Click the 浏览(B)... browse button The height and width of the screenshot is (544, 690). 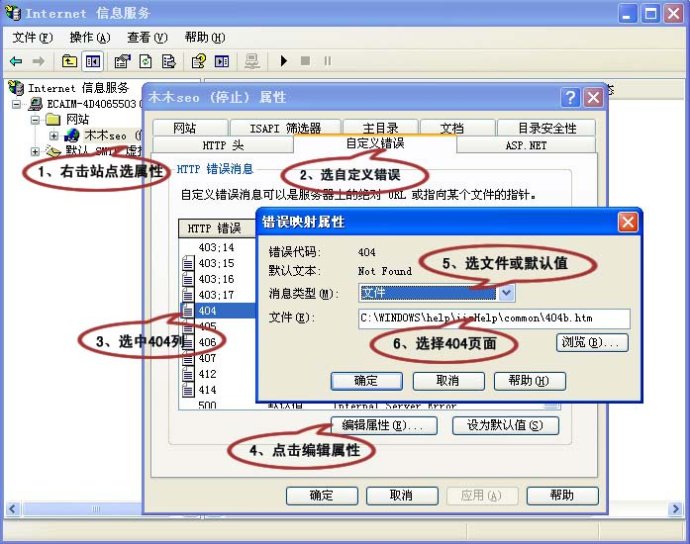592,343
